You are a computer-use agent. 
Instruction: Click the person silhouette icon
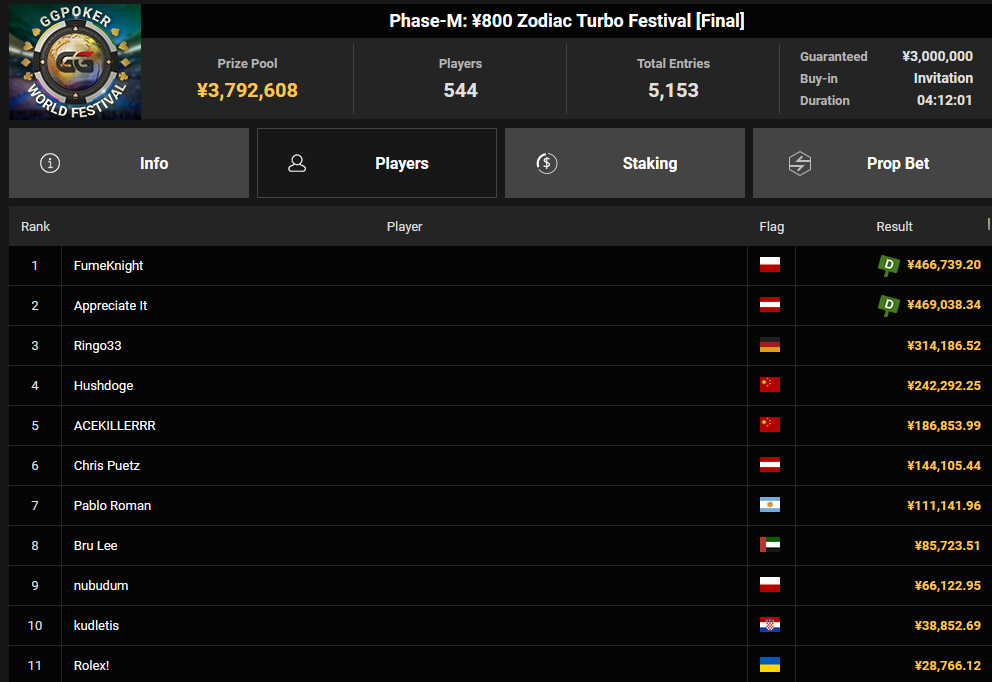click(x=297, y=163)
